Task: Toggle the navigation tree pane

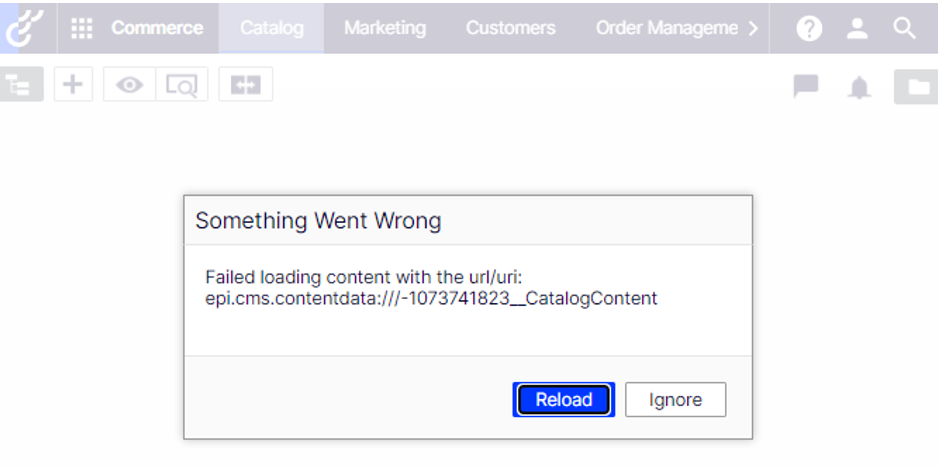Action: [x=20, y=85]
